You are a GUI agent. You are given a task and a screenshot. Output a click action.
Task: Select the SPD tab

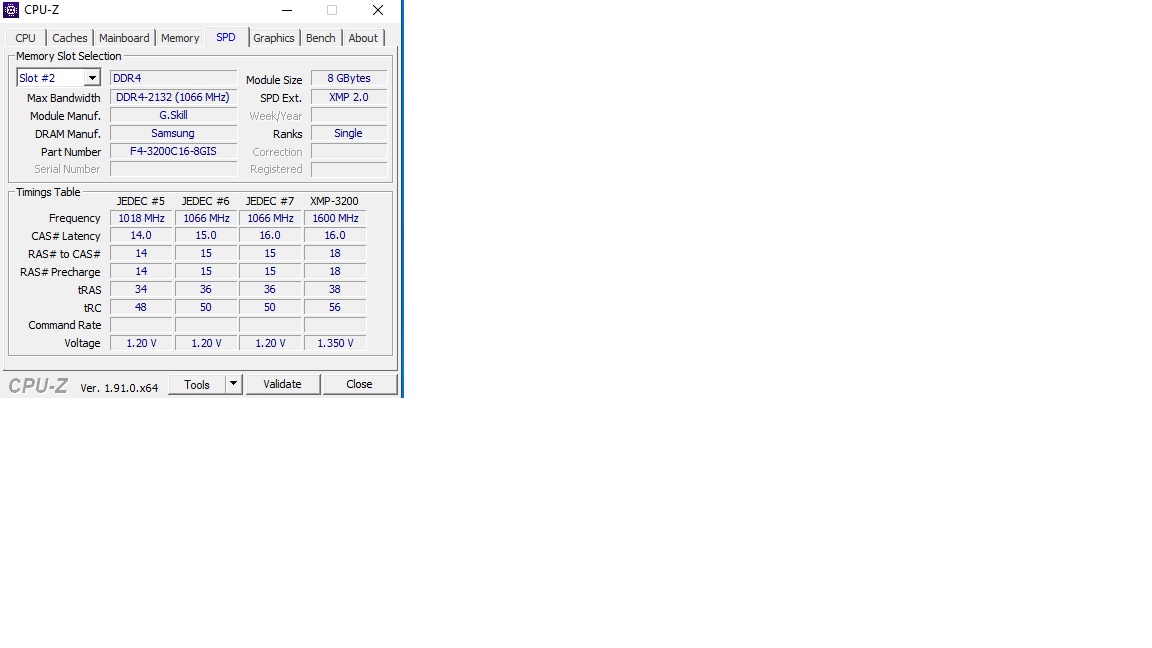pos(226,37)
